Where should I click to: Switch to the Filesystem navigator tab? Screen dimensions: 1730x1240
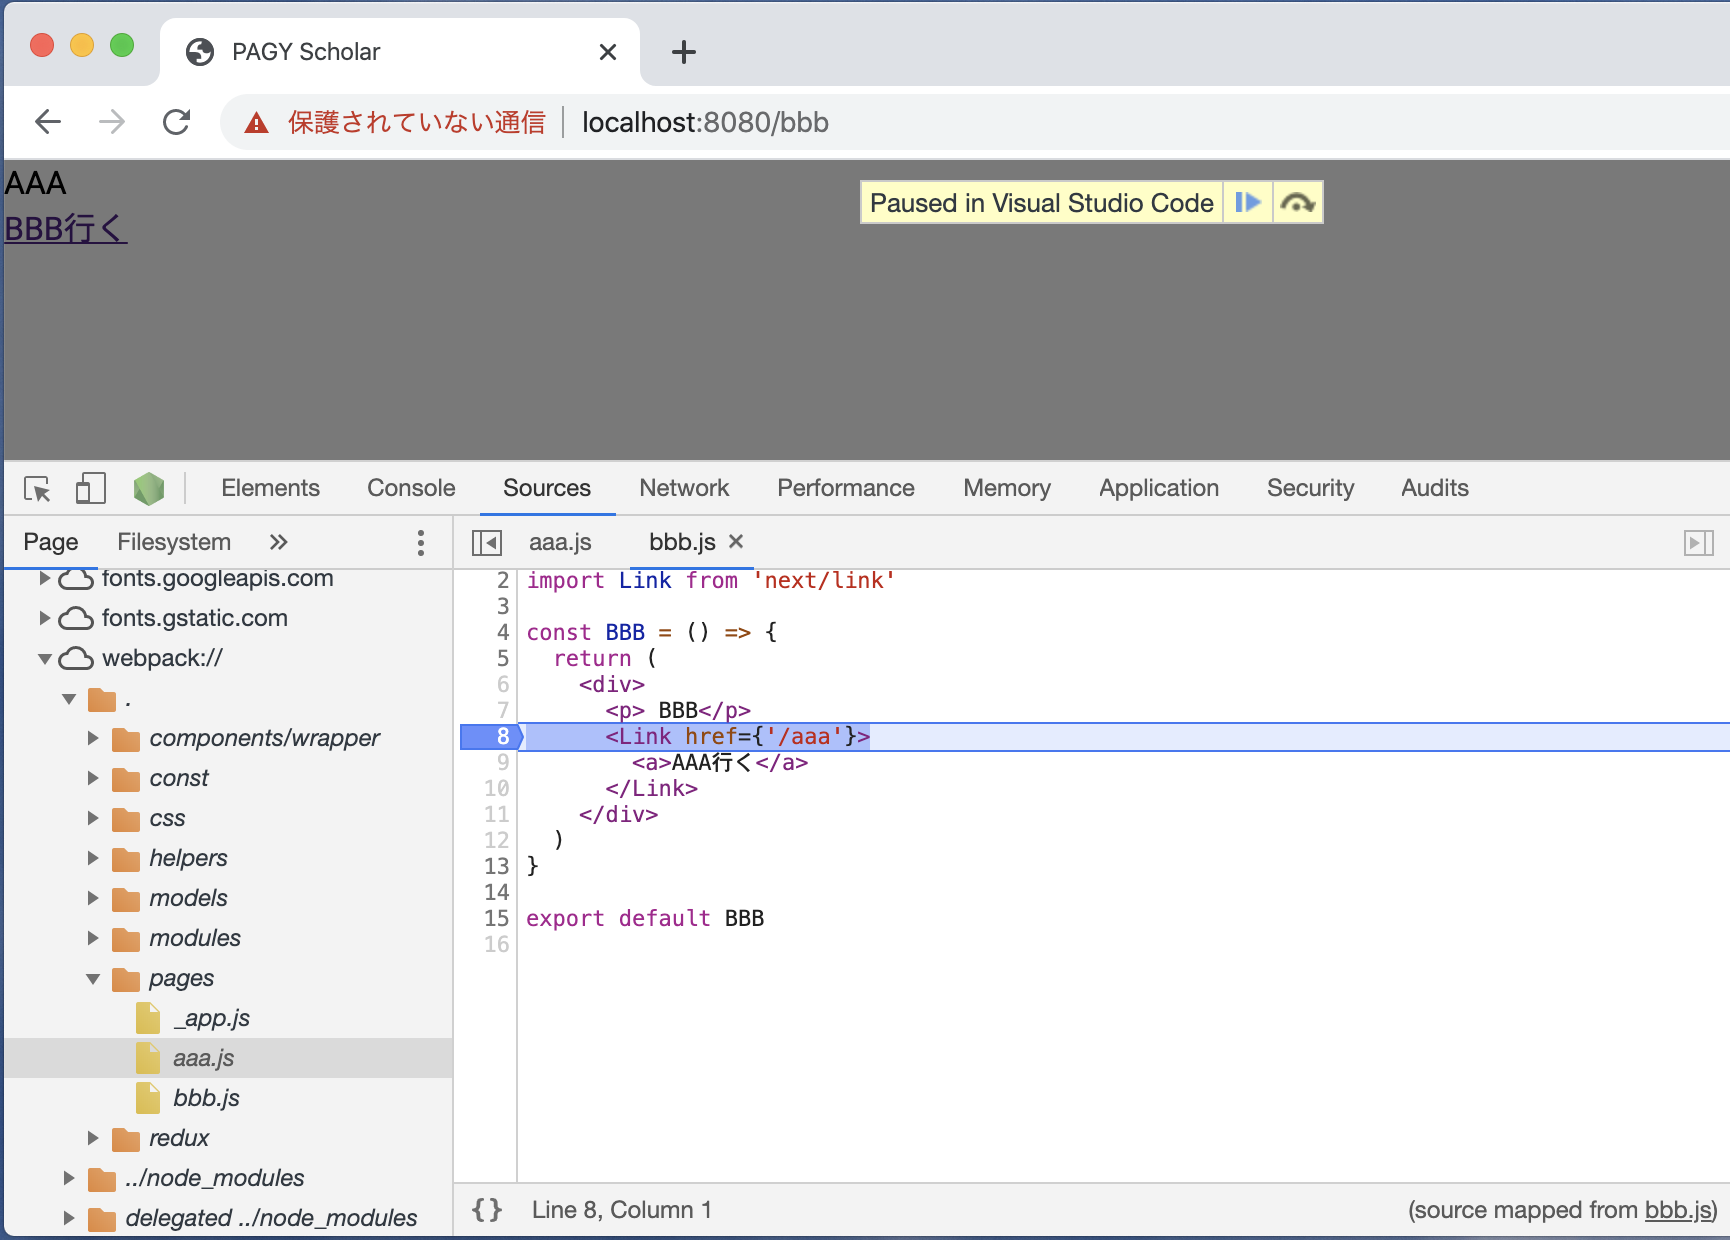point(174,542)
